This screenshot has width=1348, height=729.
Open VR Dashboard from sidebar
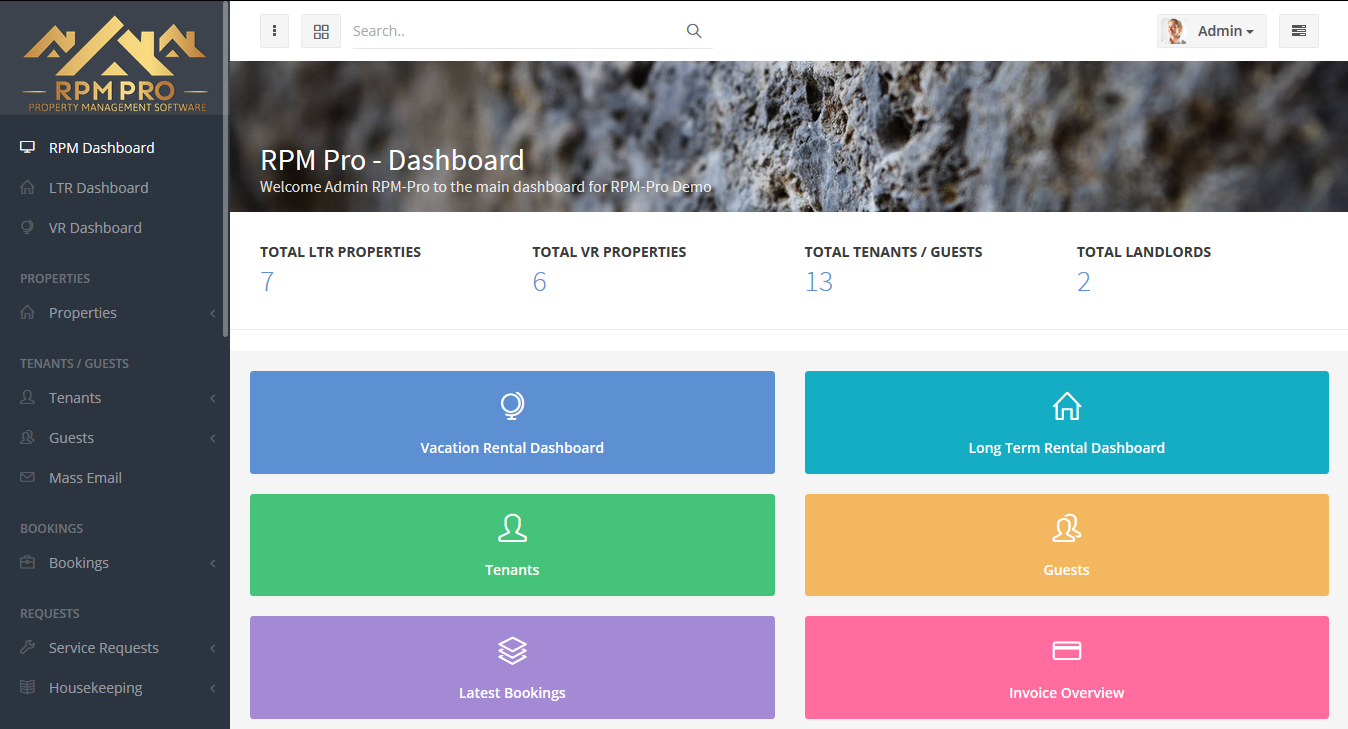113,227
